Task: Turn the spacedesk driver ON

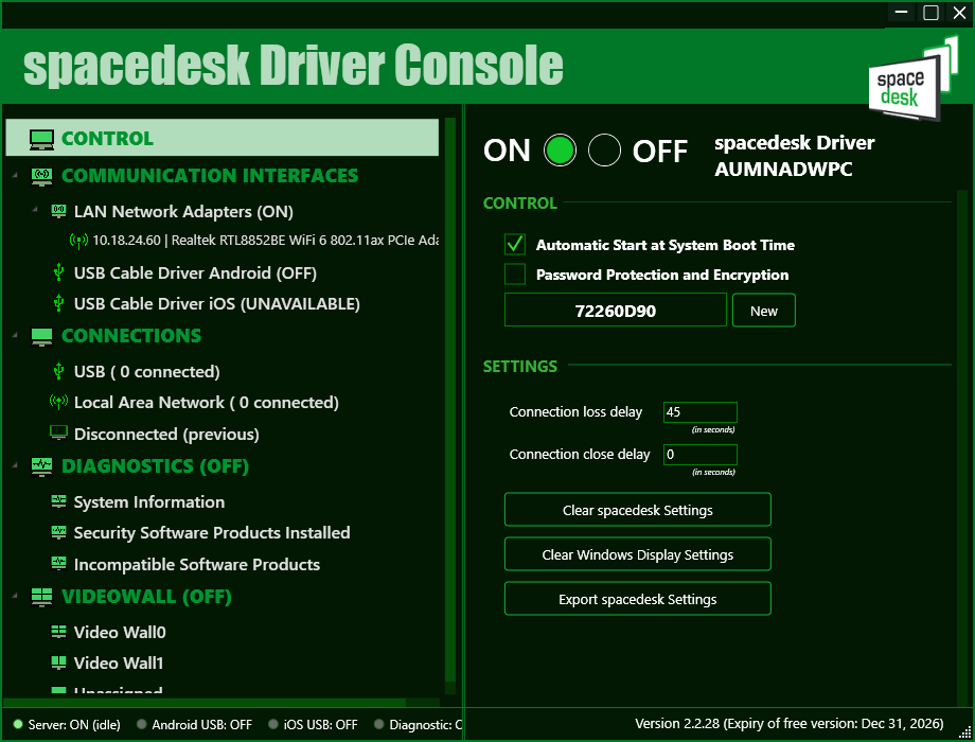Action: point(560,151)
